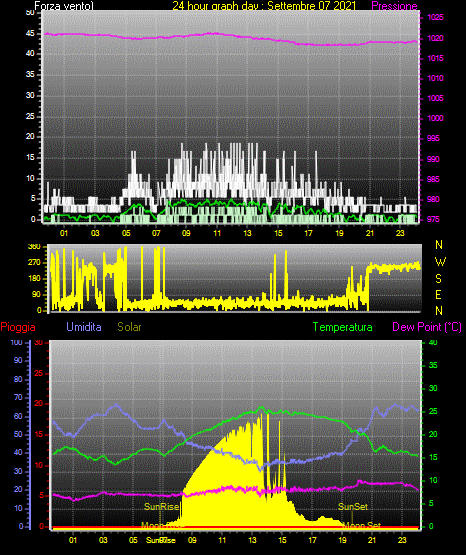Click the Solar legend label
The height and width of the screenshot is (555, 466).
[129, 327]
